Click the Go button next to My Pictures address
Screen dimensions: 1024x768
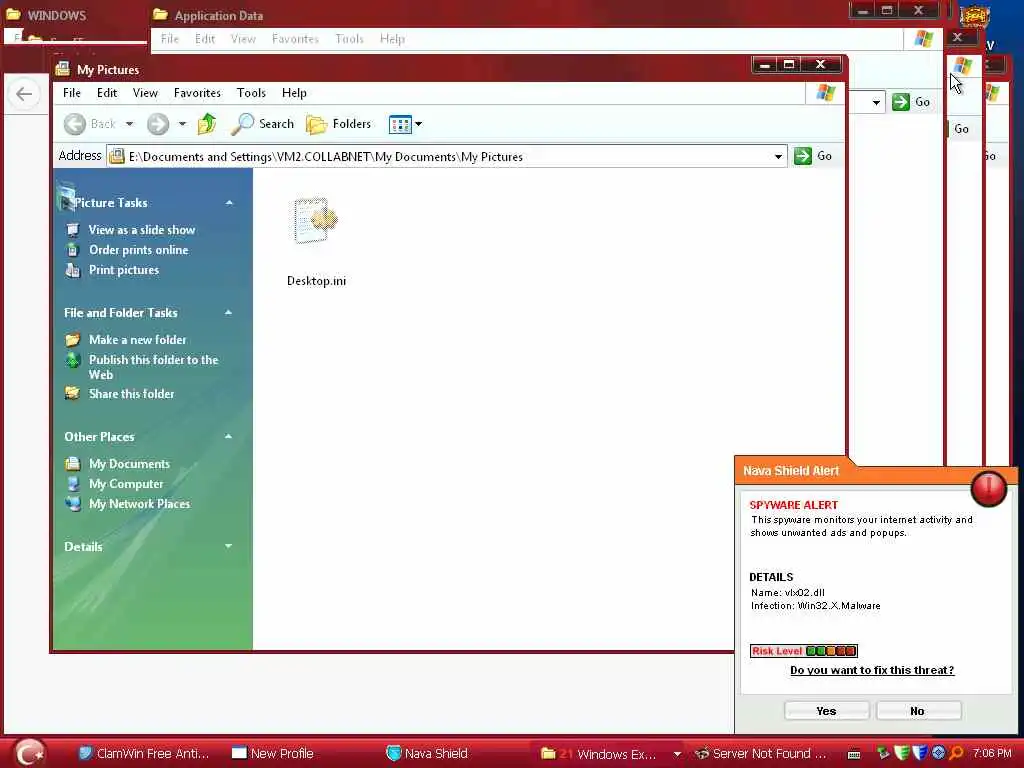(x=813, y=156)
